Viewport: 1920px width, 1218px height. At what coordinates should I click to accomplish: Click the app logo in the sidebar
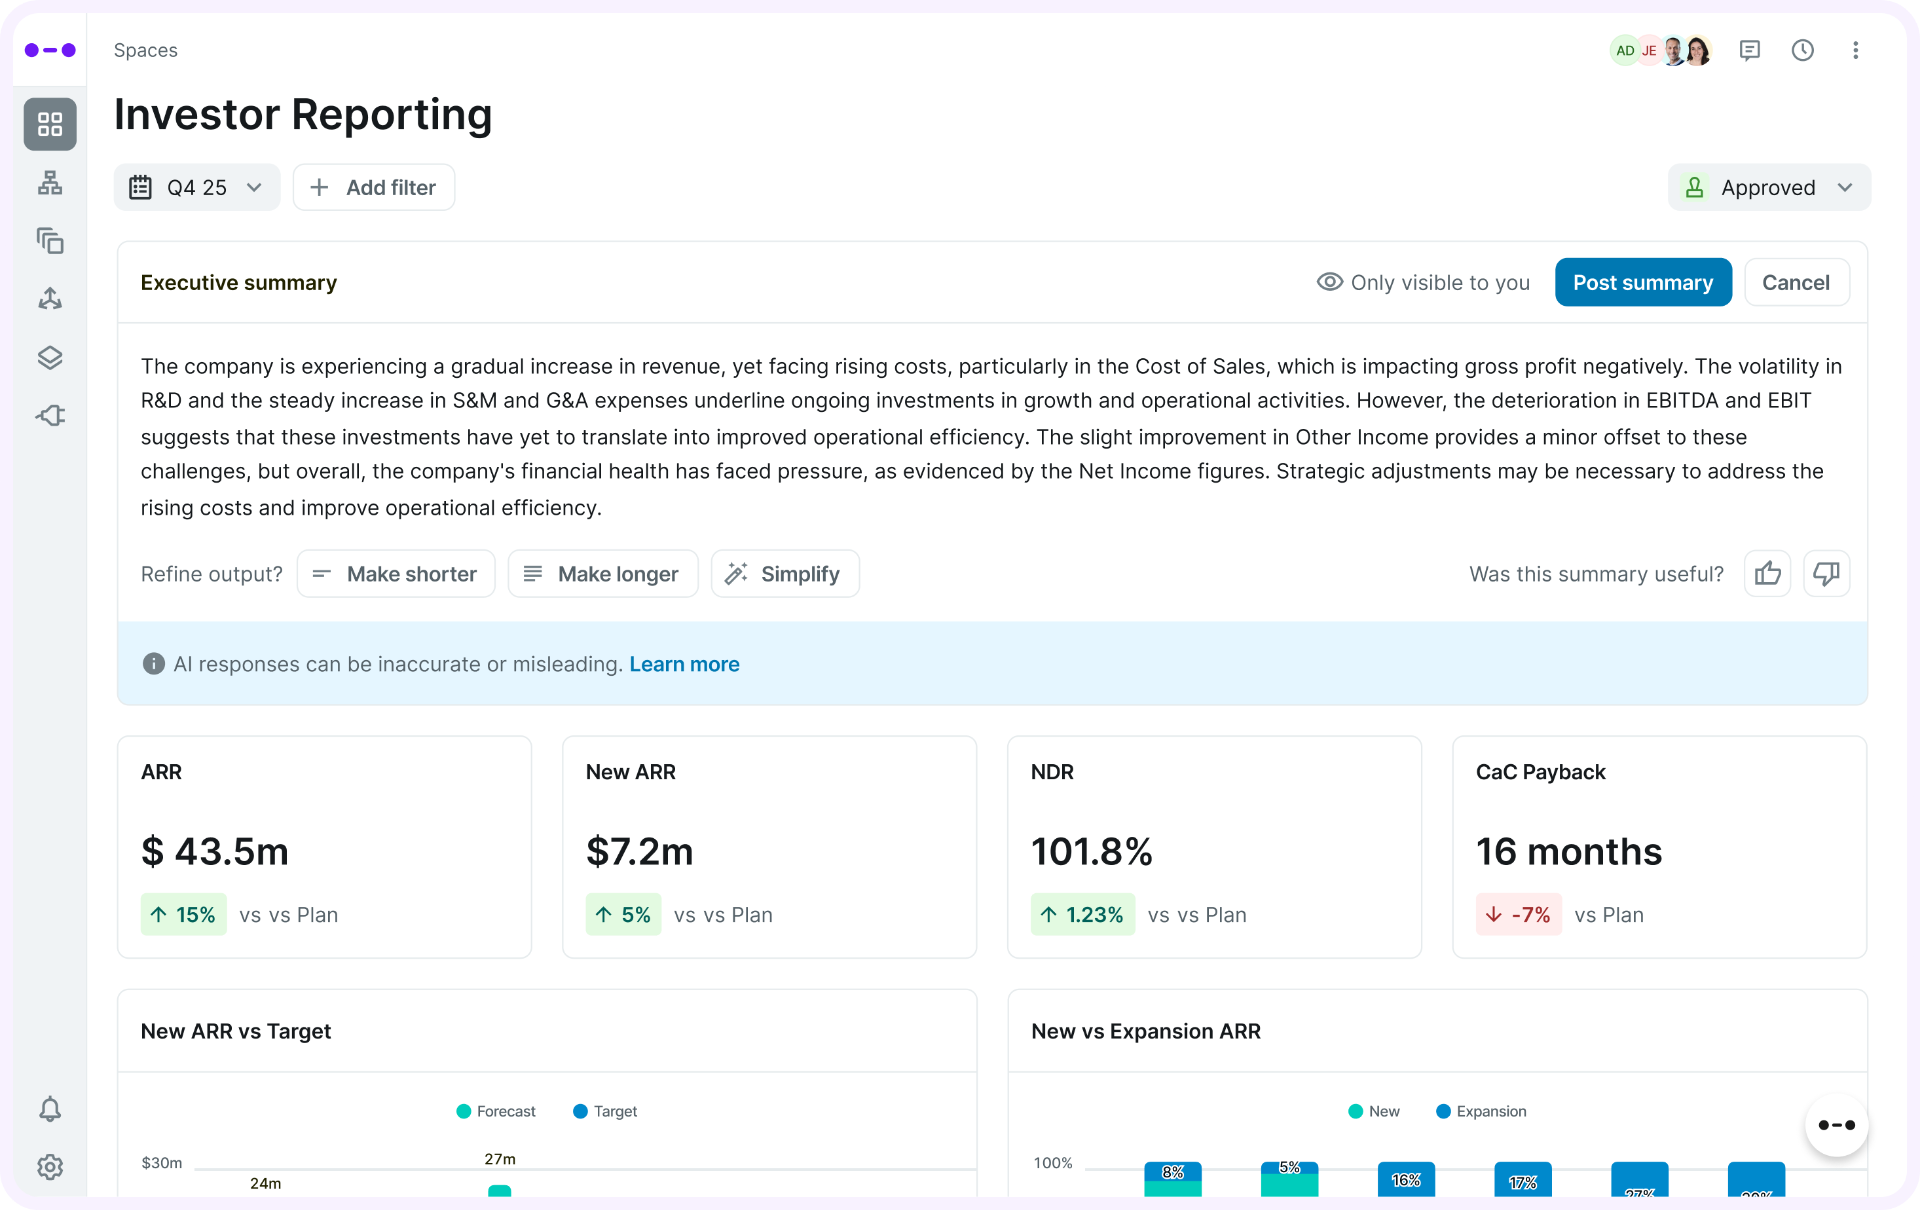coord(50,50)
